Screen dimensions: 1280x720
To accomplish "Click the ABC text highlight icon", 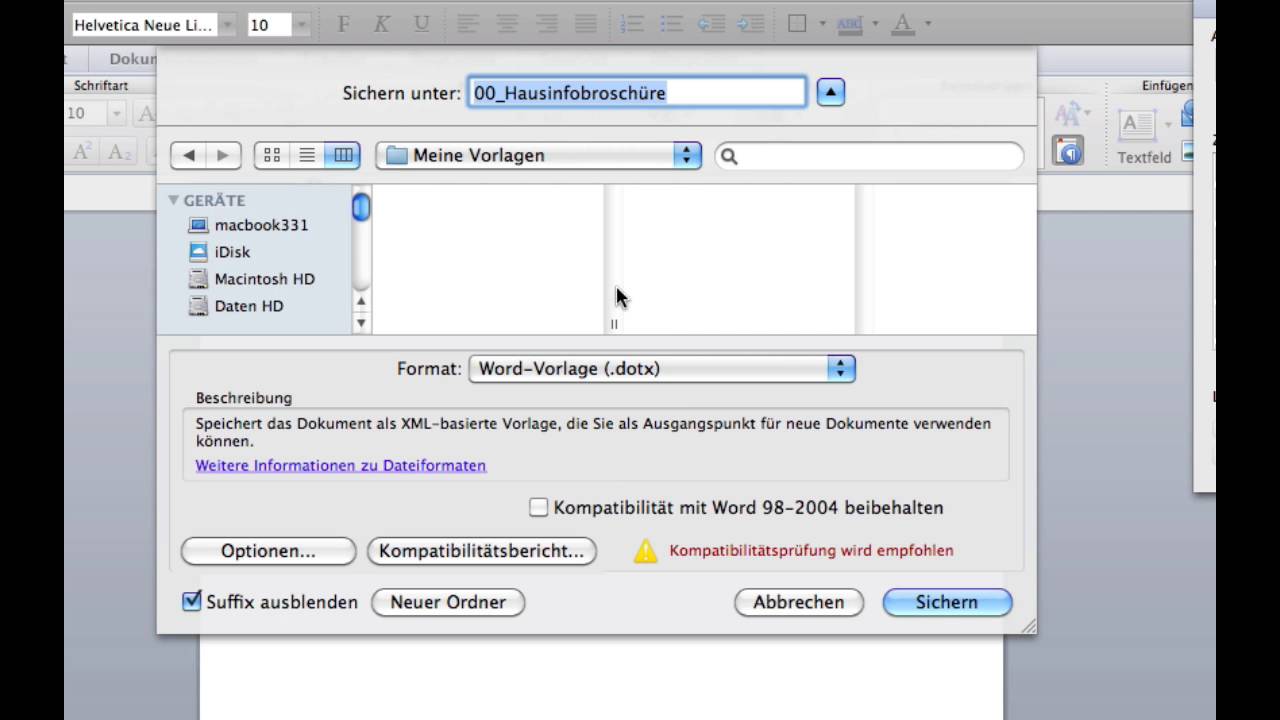I will pyautogui.click(x=849, y=24).
